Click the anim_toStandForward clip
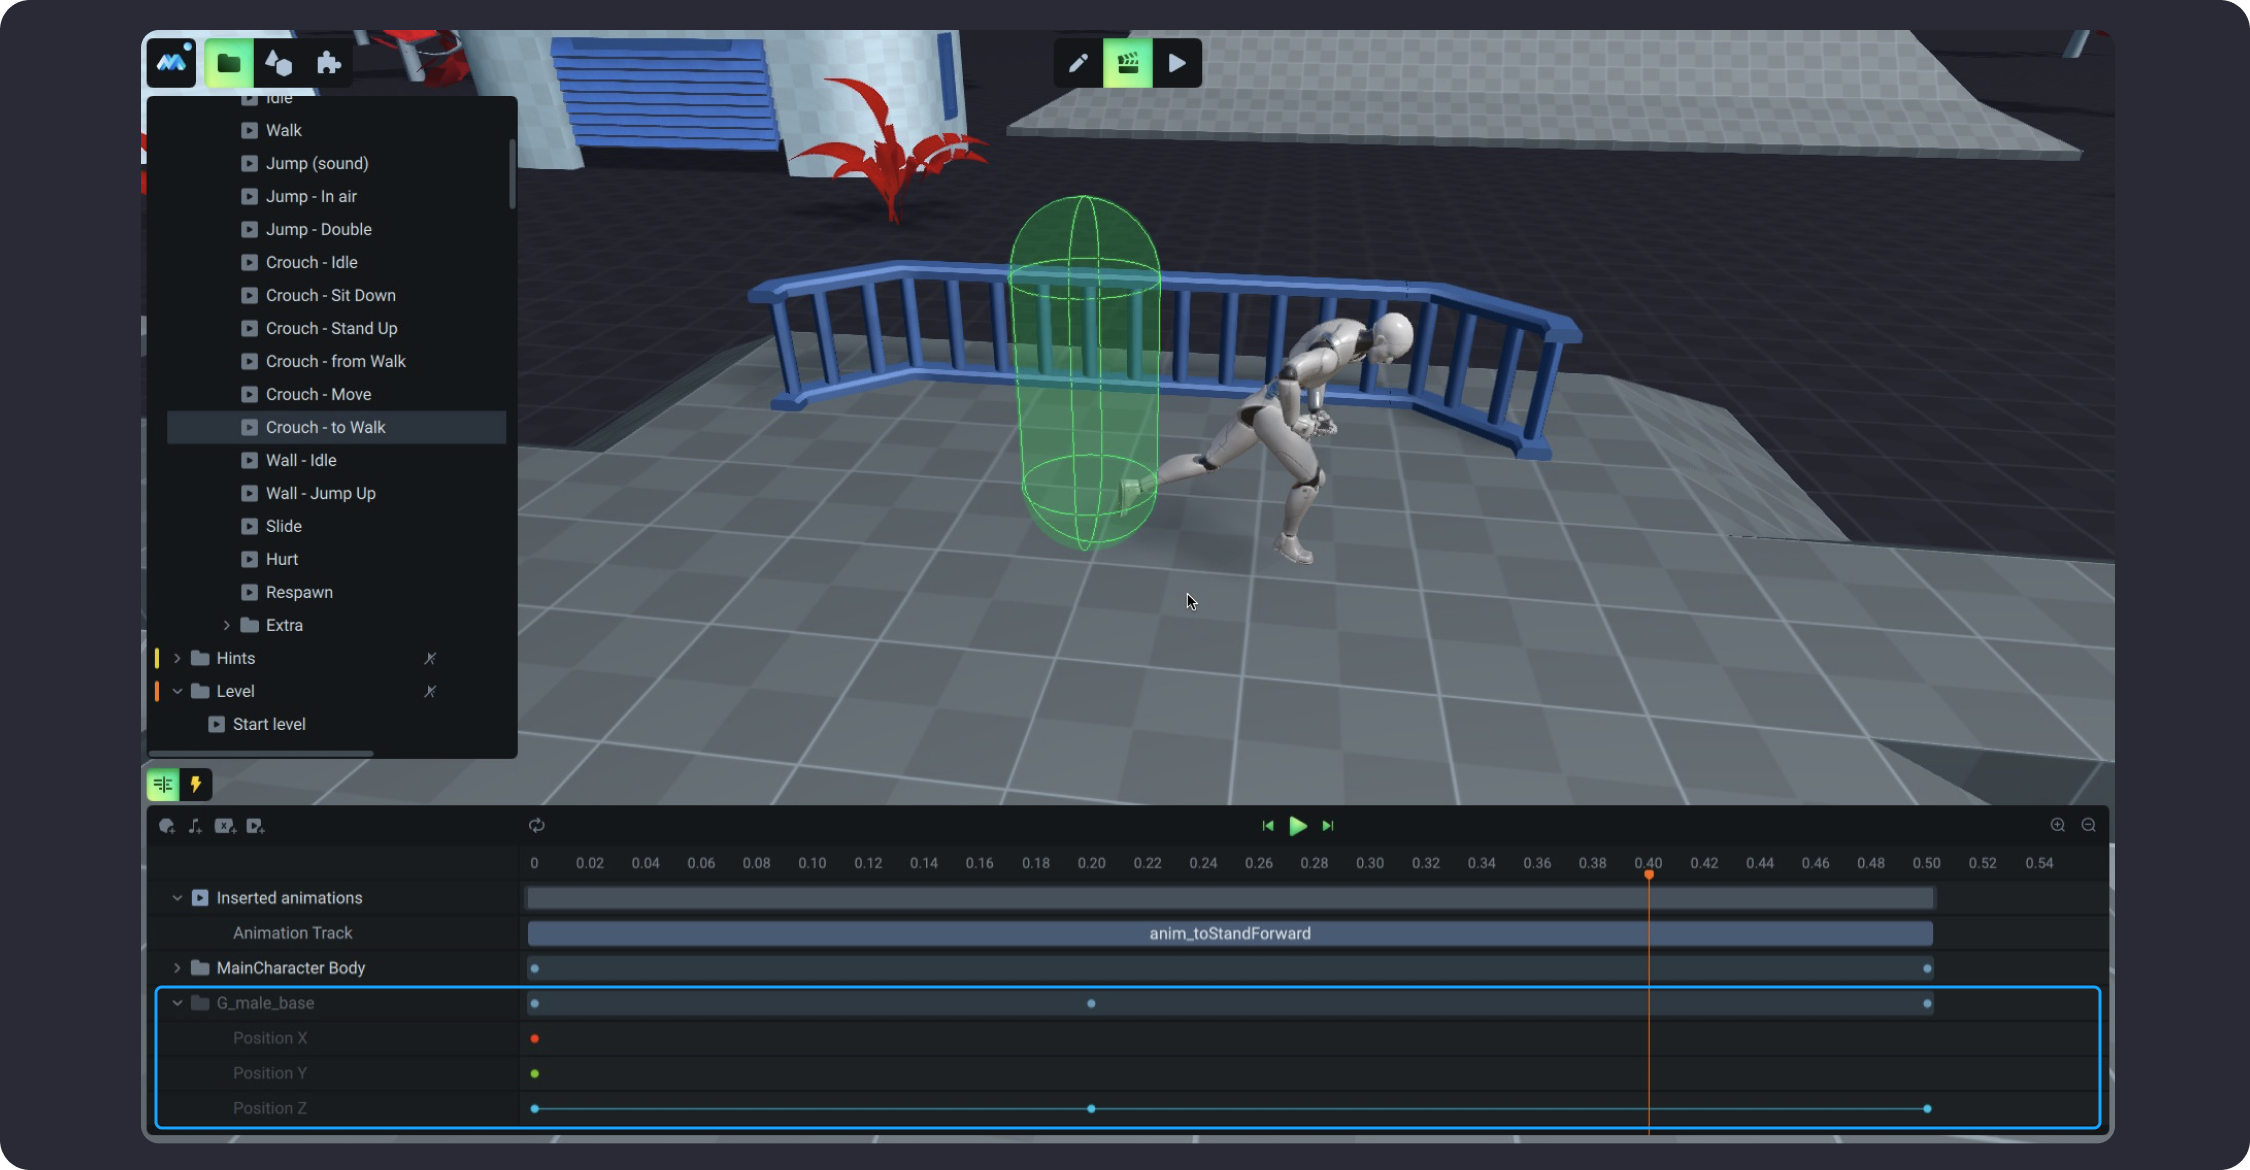This screenshot has height=1170, width=2250. pos(1229,933)
